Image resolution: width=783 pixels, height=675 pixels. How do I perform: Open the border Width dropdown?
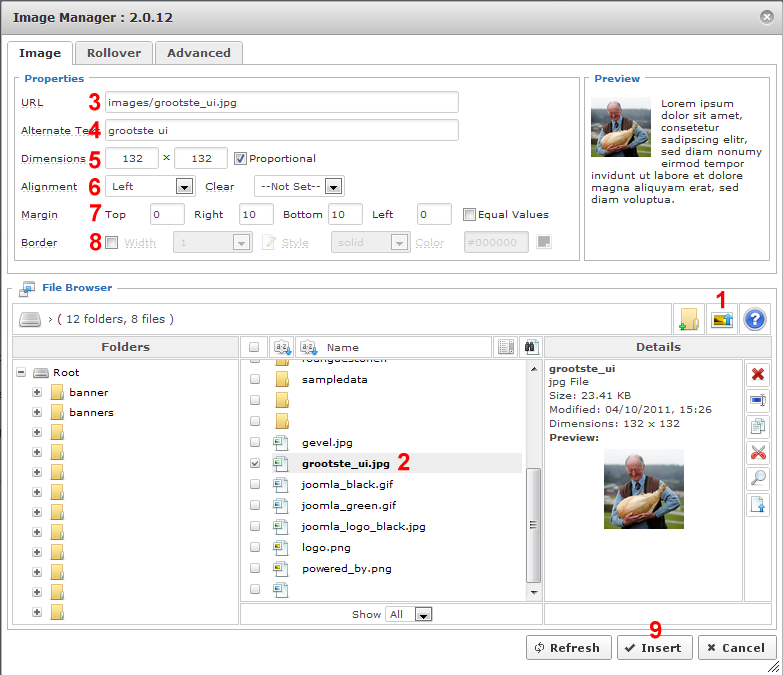[212, 242]
